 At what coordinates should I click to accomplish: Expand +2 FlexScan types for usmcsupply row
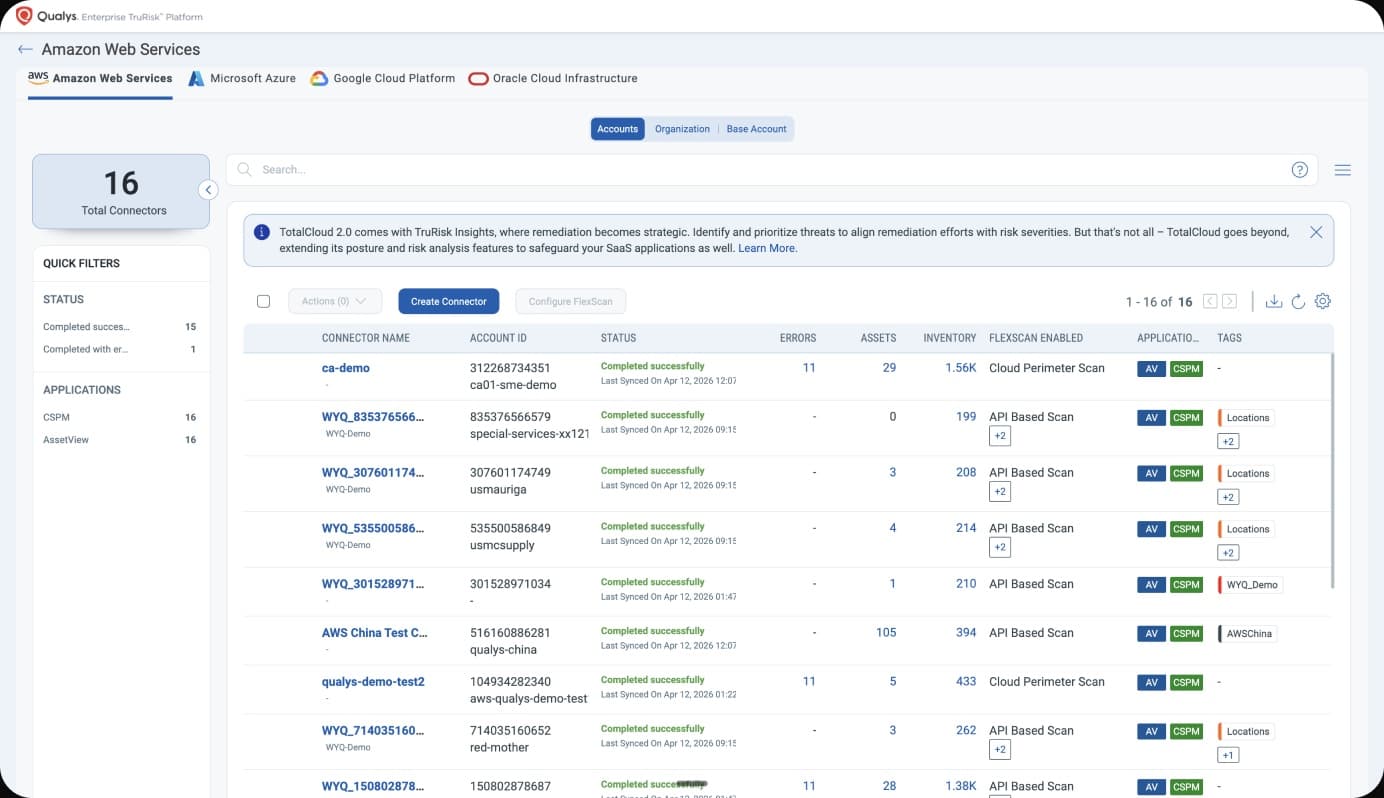(999, 547)
